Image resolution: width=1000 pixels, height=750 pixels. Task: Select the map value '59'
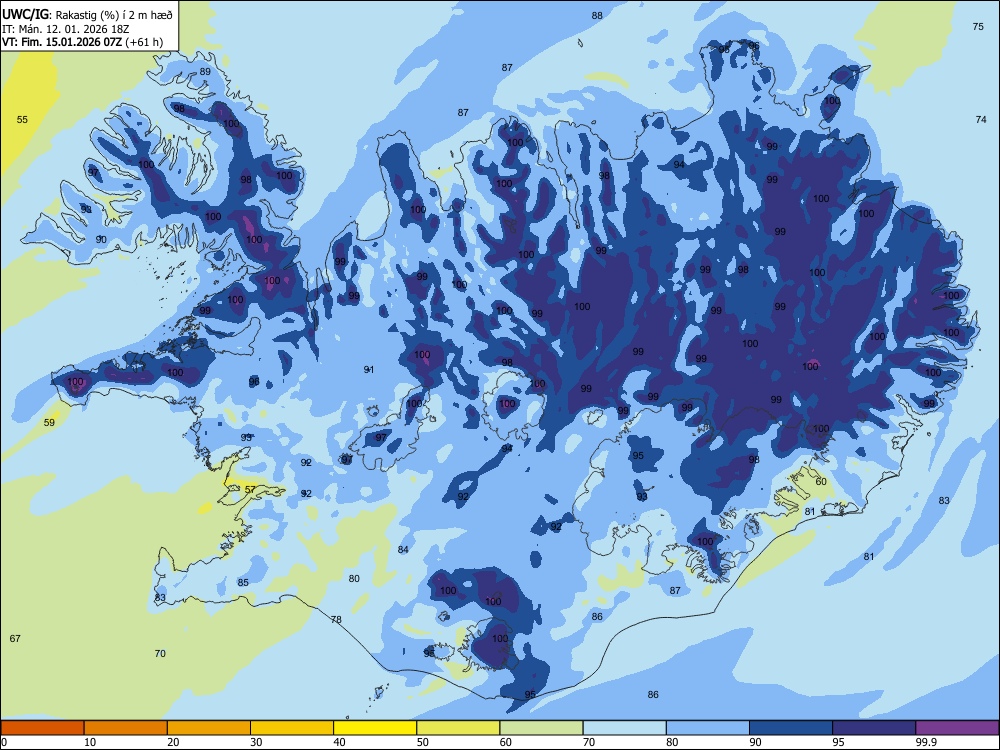(x=49, y=422)
